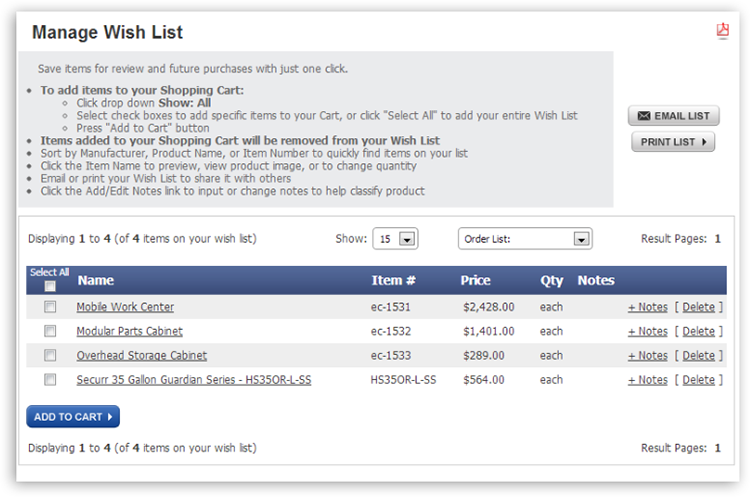This screenshot has width=750, height=497.
Task: Select the price $1,401.00
Action: (488, 331)
